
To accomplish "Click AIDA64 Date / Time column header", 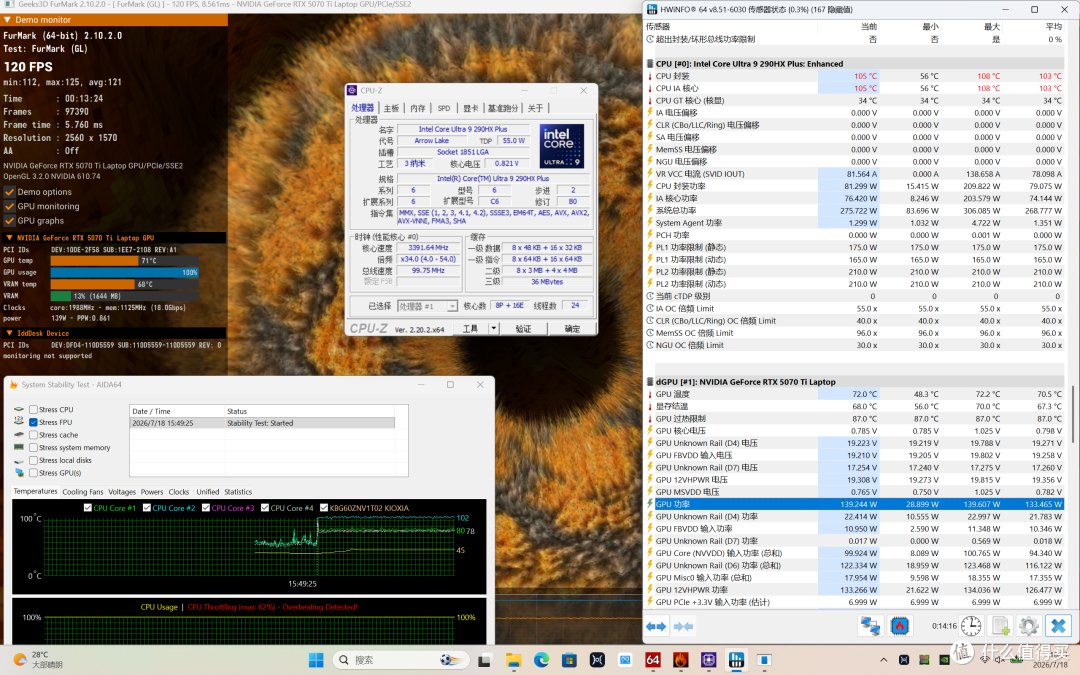I will coord(178,411).
